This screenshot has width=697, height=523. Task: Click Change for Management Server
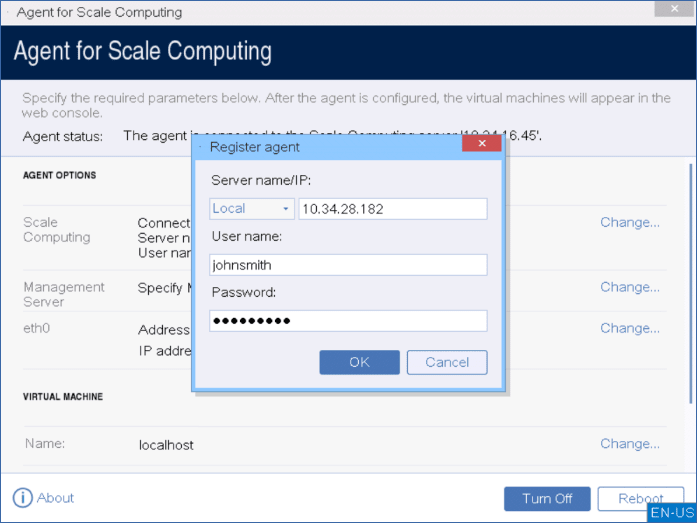pyautogui.click(x=629, y=287)
